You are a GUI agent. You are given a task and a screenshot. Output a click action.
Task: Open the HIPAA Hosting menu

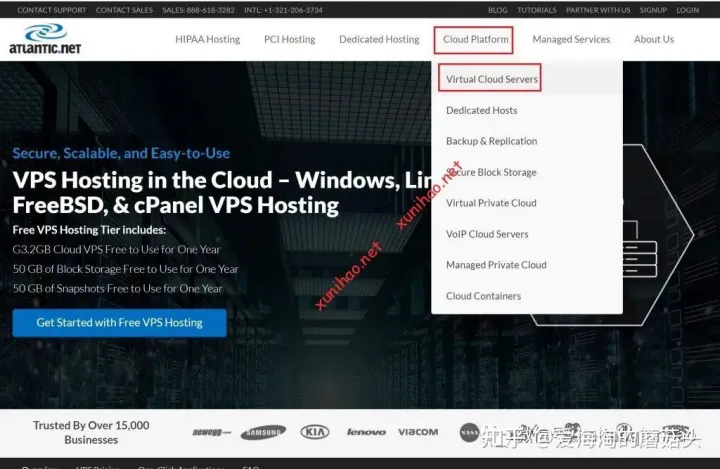point(208,40)
